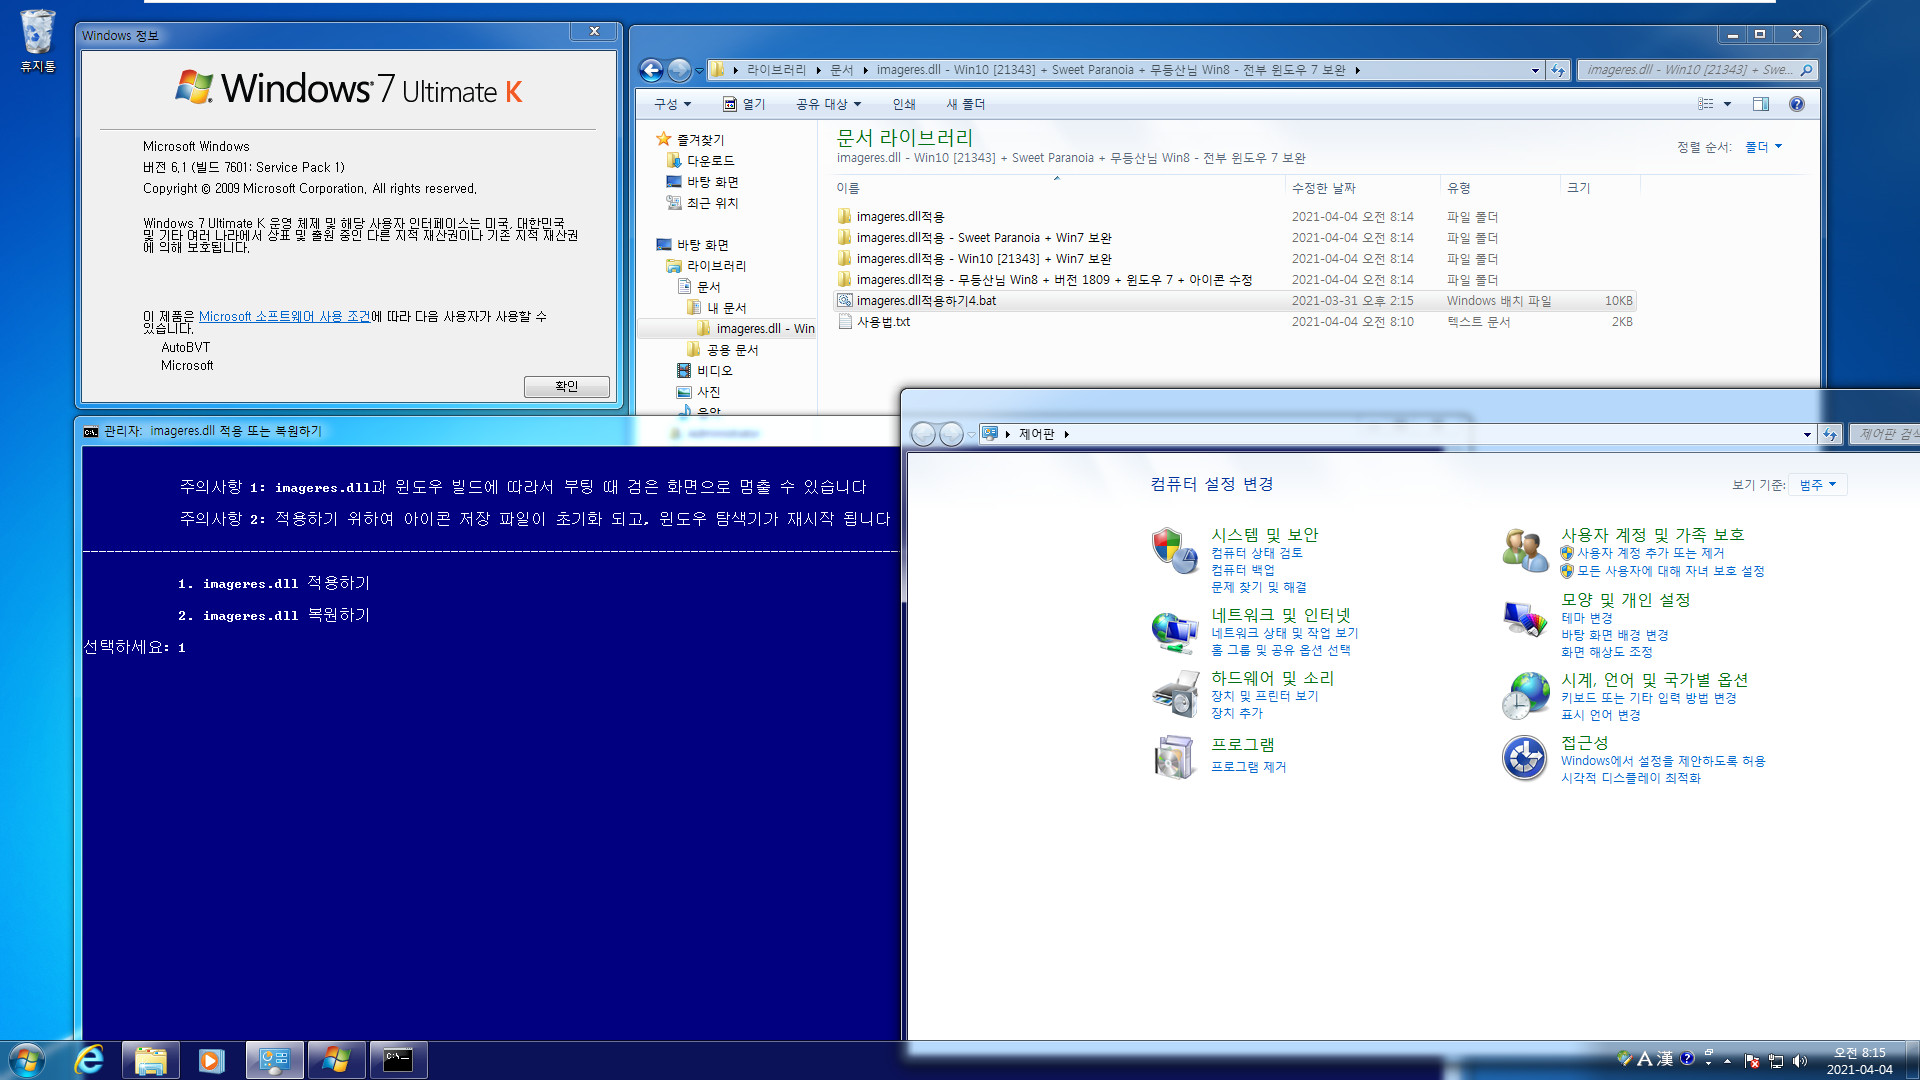
Task: Launch Internet Explorer from the taskbar
Action: pos(89,1060)
